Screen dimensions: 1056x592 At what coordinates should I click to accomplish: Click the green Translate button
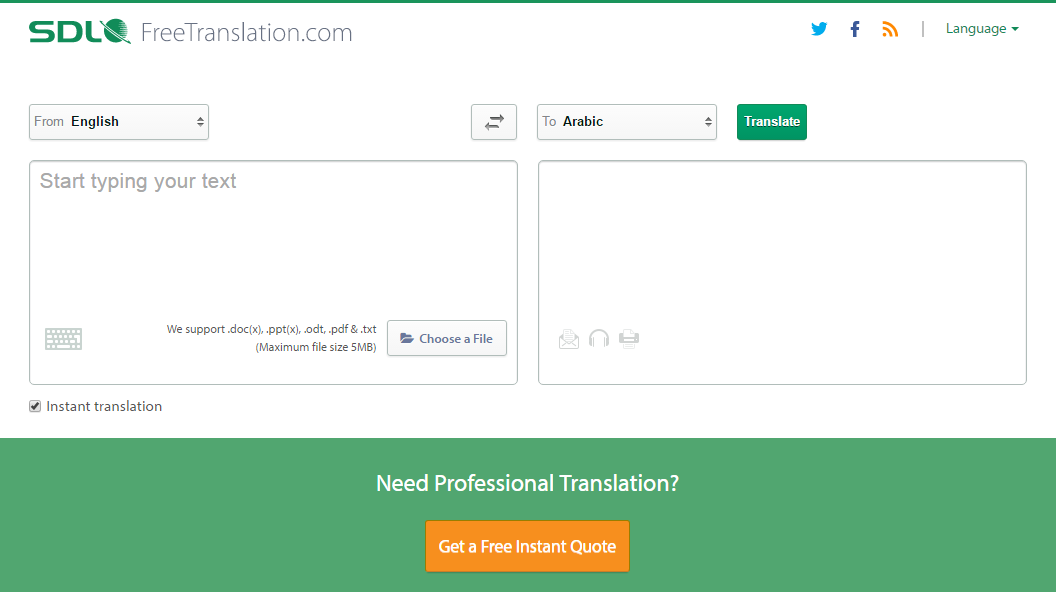tap(772, 122)
